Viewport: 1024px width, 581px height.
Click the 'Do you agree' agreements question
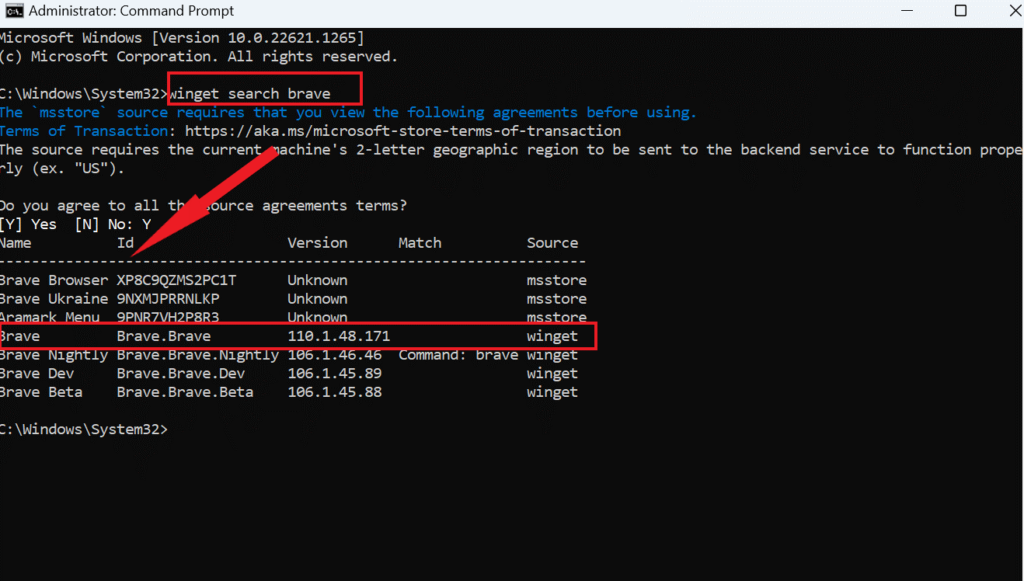[x=203, y=206]
